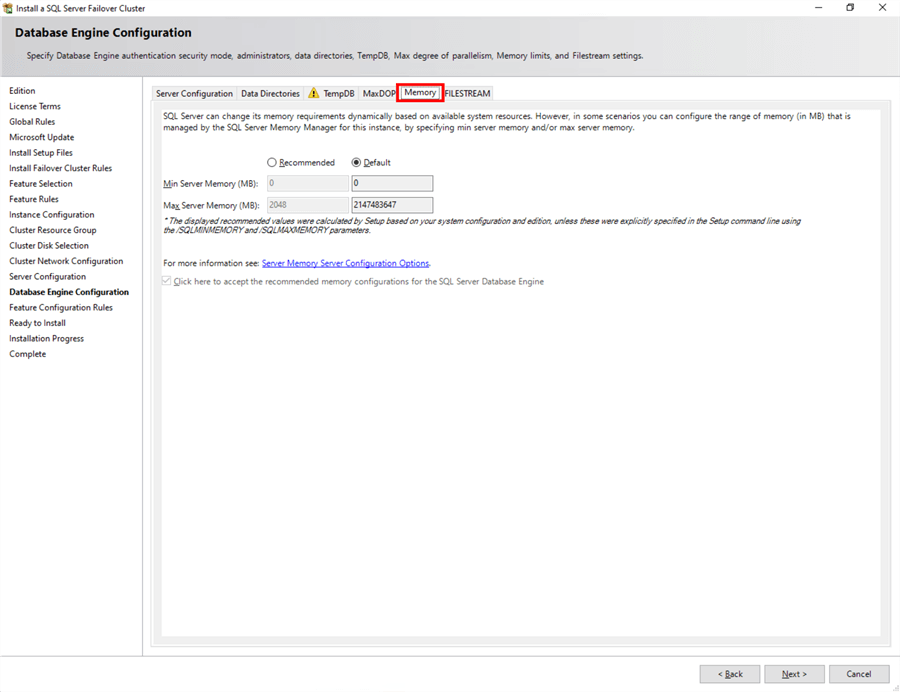Click the default Min Server Memory field
The image size is (900, 692).
[x=393, y=183]
